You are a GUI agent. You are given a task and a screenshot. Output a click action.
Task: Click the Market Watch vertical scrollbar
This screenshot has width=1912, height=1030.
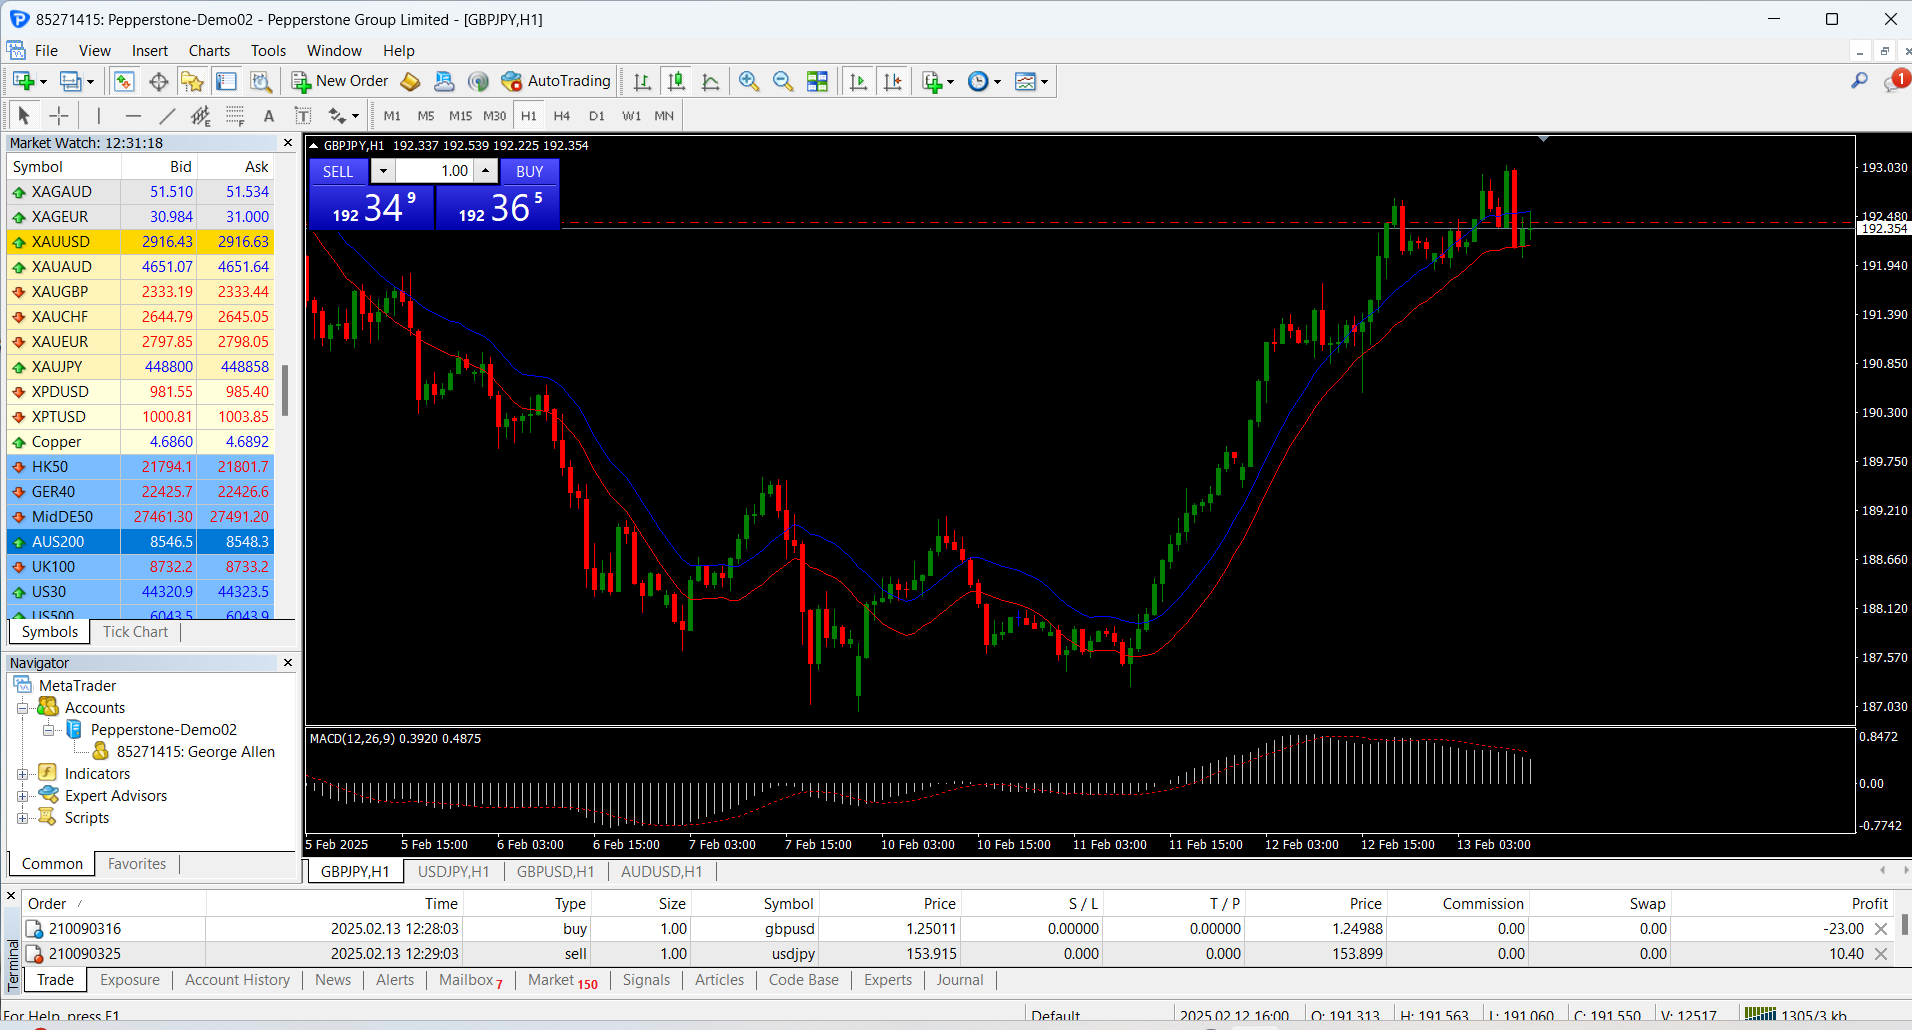285,390
